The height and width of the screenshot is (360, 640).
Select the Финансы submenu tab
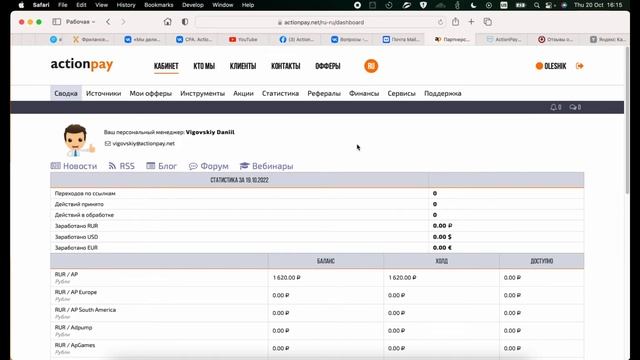click(364, 93)
